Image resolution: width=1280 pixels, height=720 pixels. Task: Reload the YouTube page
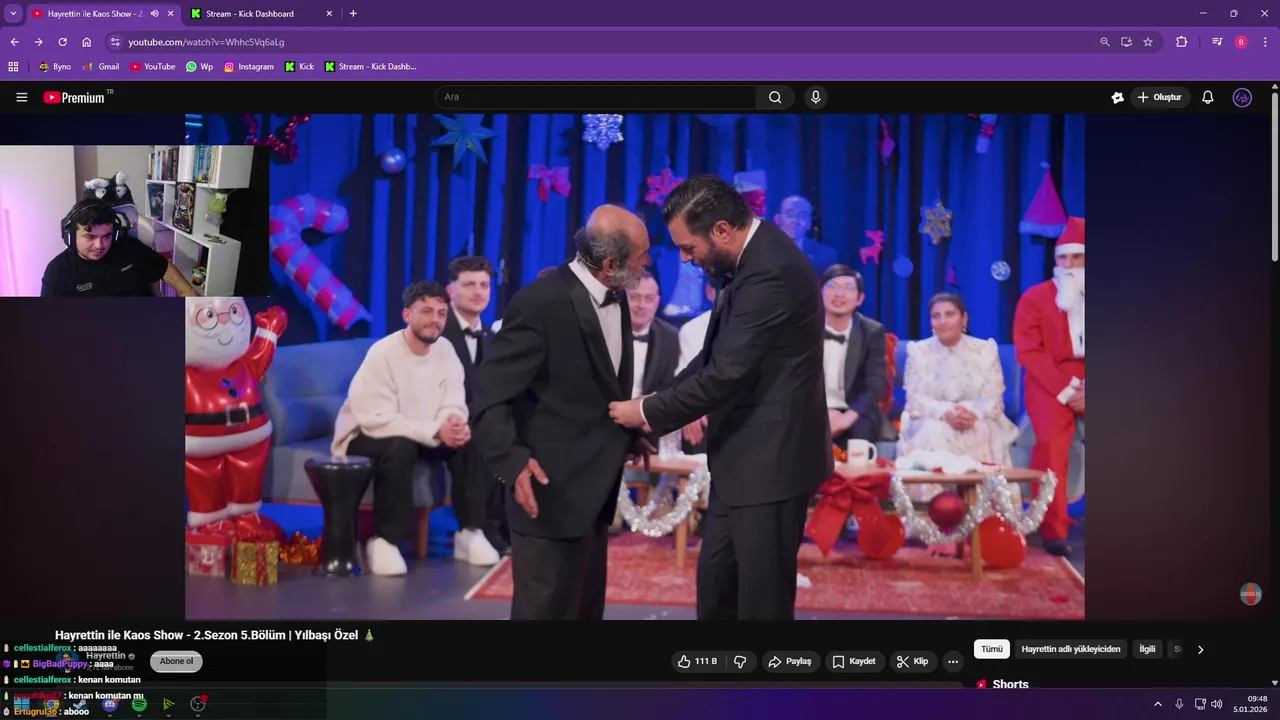point(62,42)
